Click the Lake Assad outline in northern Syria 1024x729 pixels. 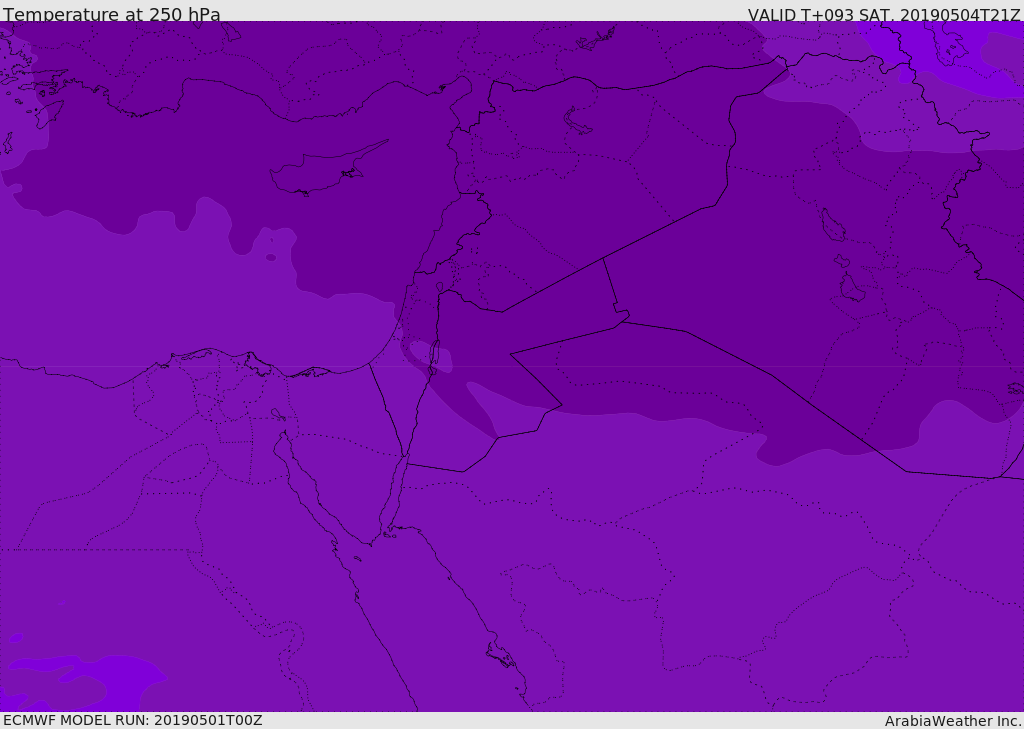click(x=578, y=122)
